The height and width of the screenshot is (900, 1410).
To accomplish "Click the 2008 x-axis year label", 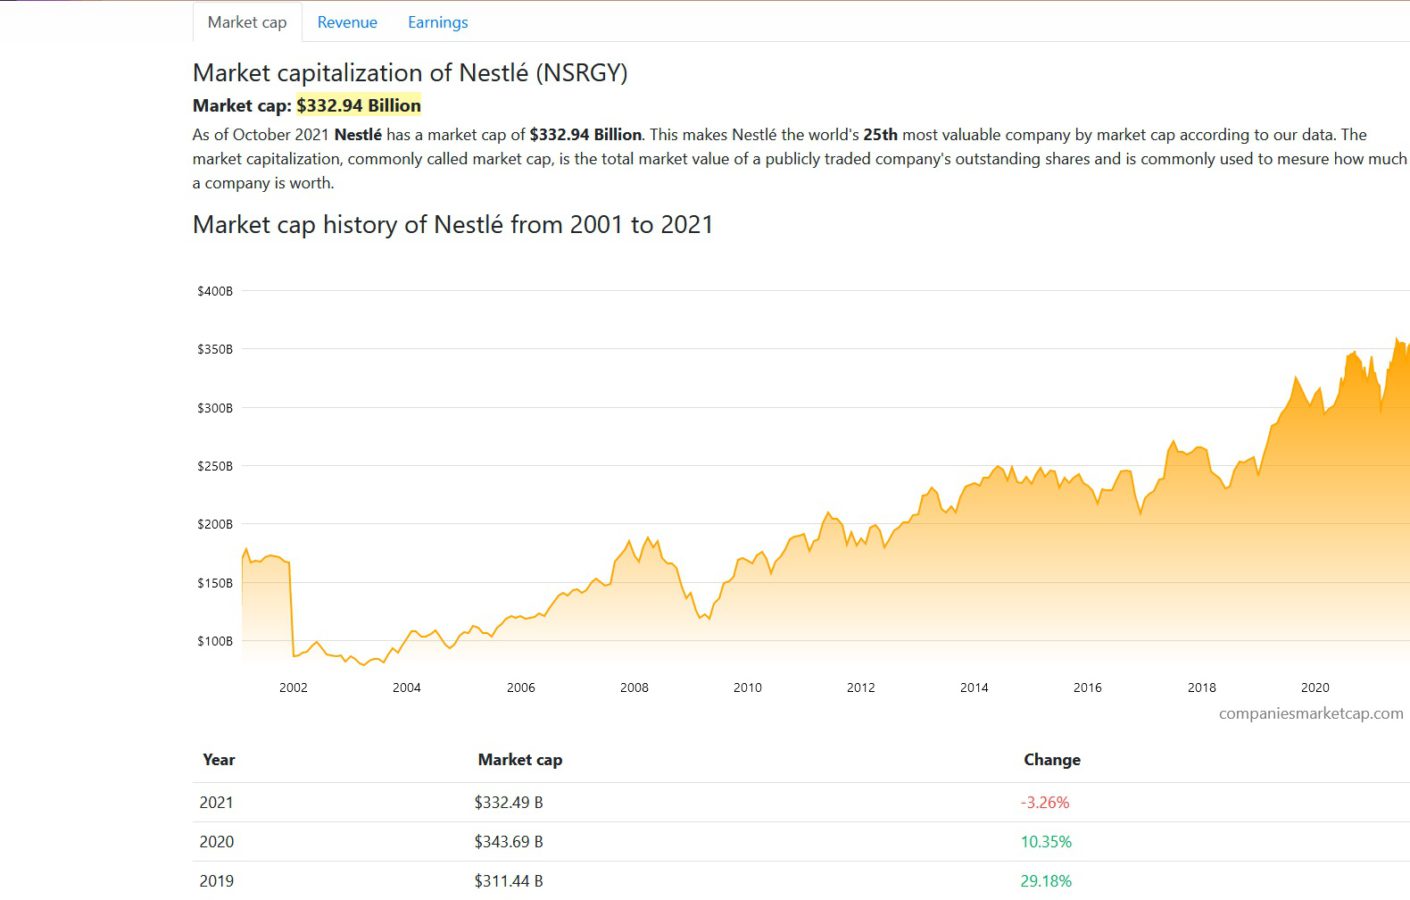I will pyautogui.click(x=634, y=687).
